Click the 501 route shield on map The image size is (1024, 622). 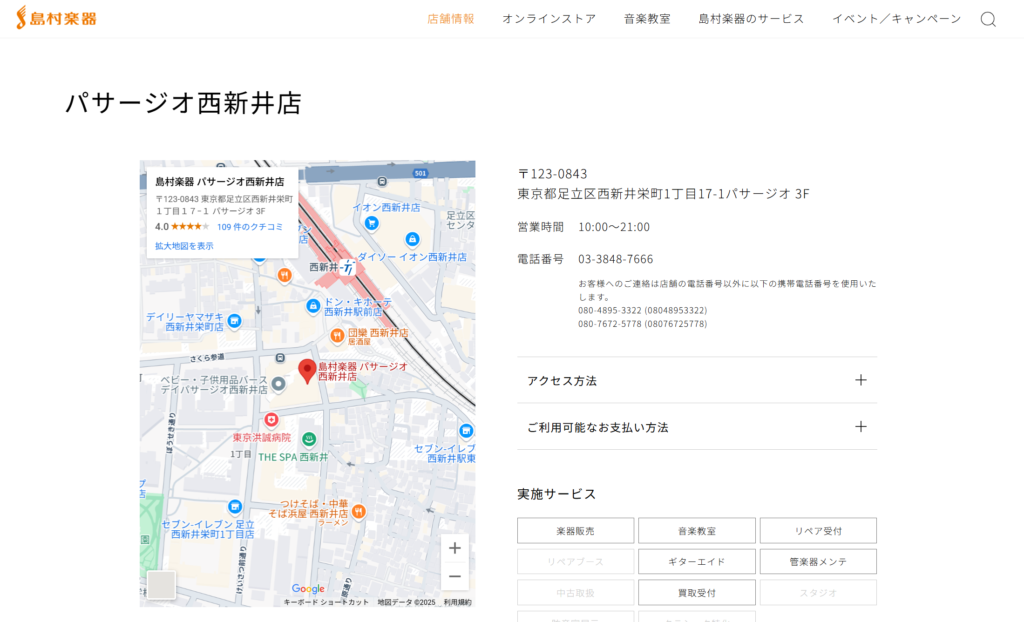420,173
